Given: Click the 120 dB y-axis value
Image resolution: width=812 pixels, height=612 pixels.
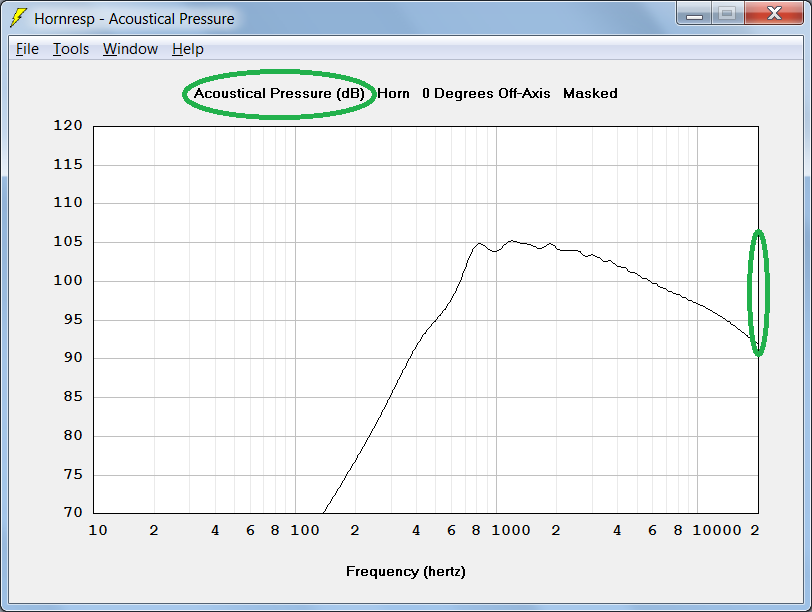Looking at the screenshot, I should [68, 126].
